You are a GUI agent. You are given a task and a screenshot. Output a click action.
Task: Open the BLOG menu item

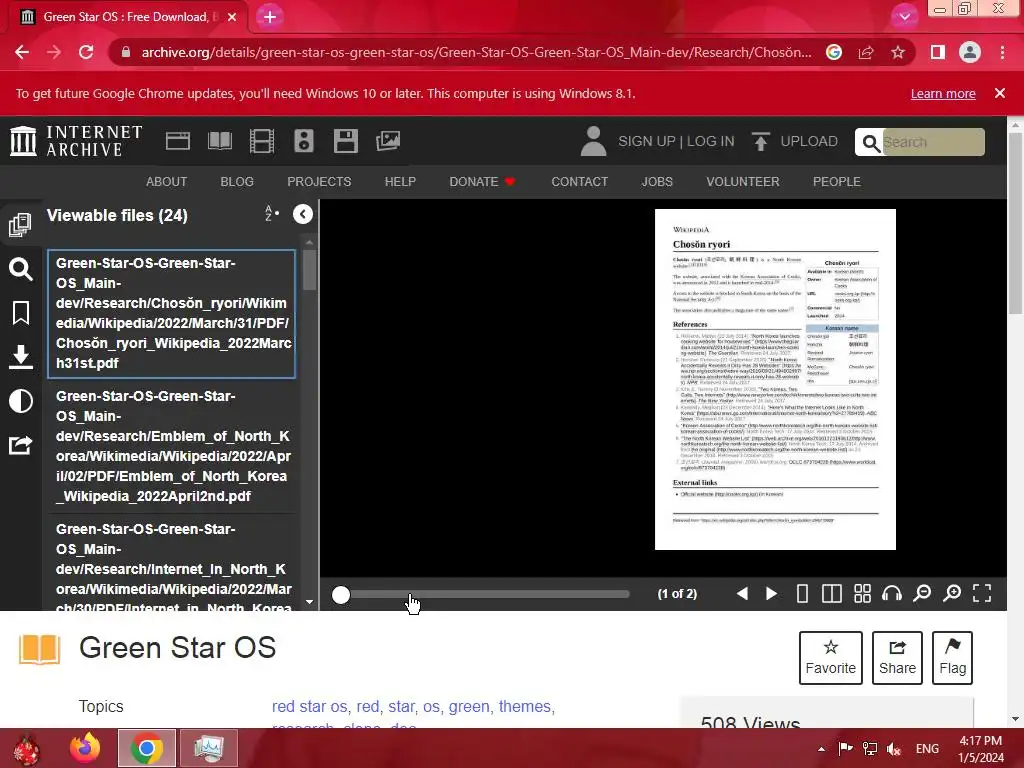click(x=237, y=182)
